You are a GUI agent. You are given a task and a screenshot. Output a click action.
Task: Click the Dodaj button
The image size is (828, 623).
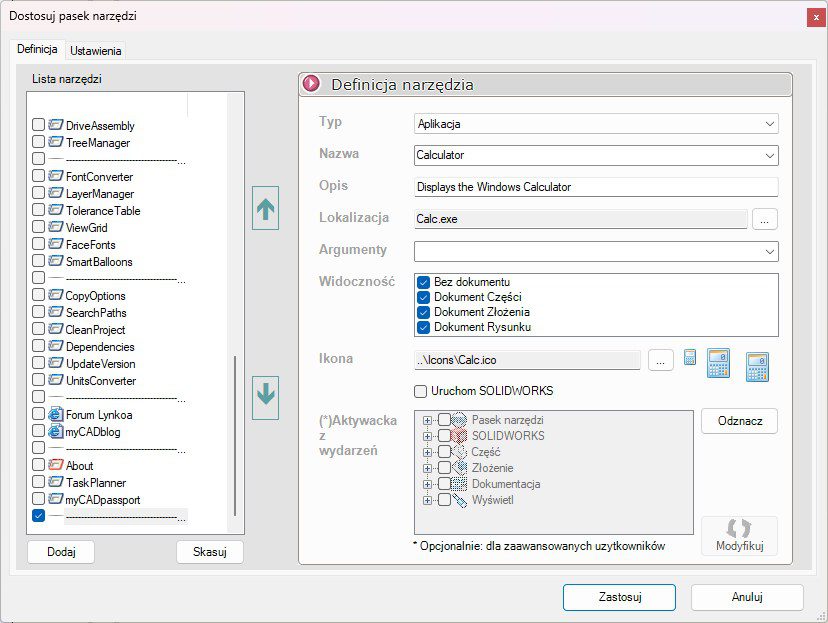pyautogui.click(x=61, y=552)
